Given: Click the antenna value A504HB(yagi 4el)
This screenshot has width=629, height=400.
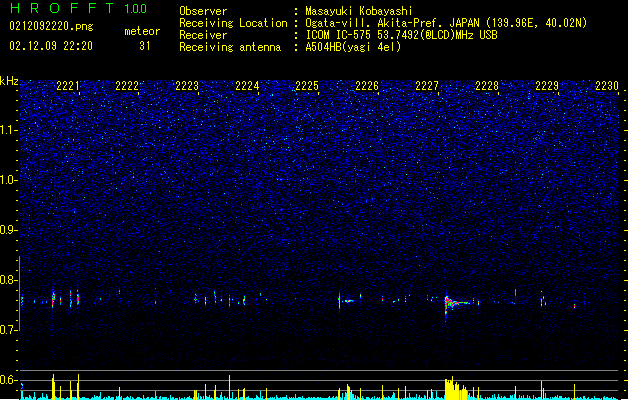Looking at the screenshot, I should [353, 47].
